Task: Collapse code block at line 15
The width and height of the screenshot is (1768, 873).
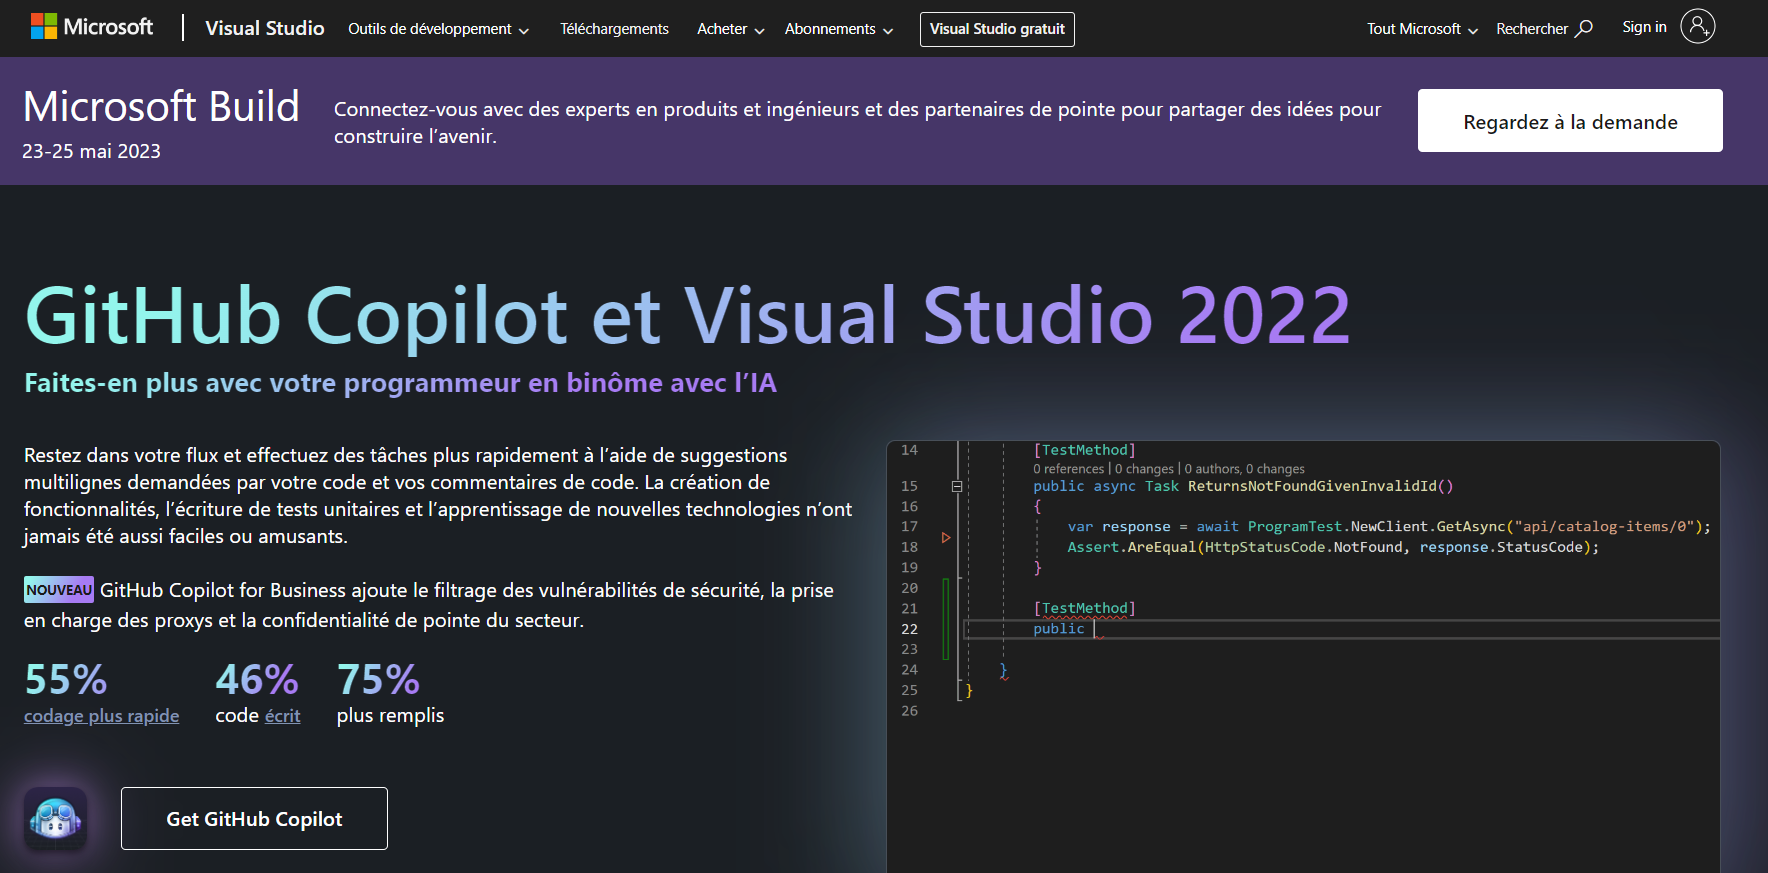Action: 957,487
